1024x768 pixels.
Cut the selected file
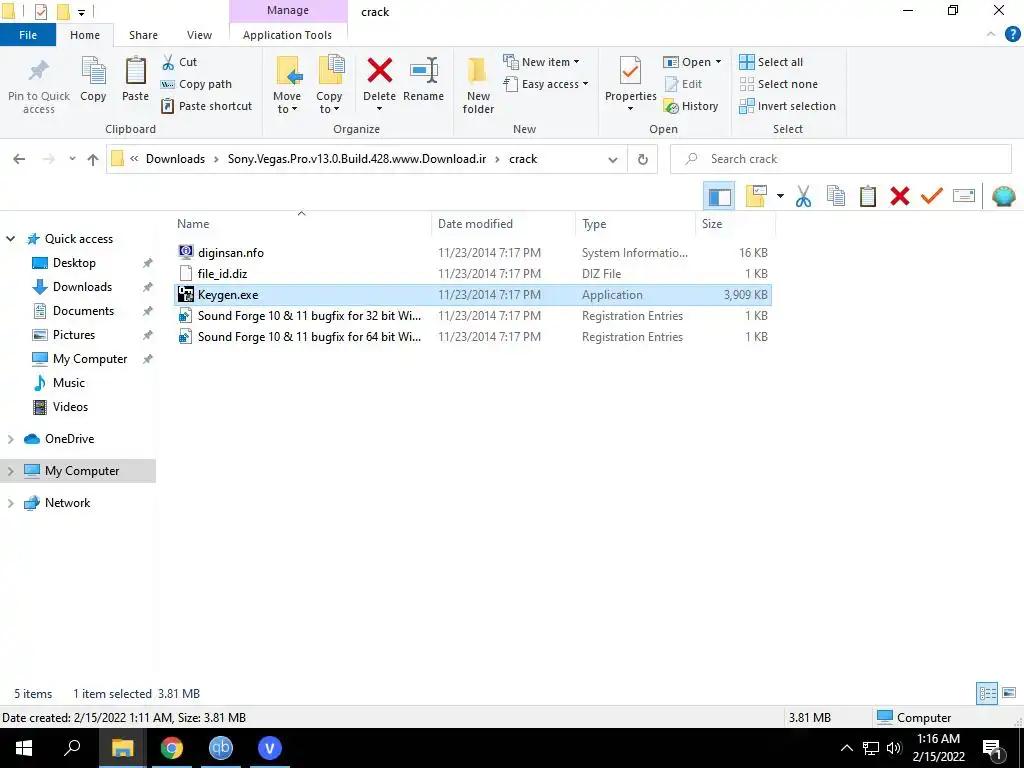click(x=180, y=62)
